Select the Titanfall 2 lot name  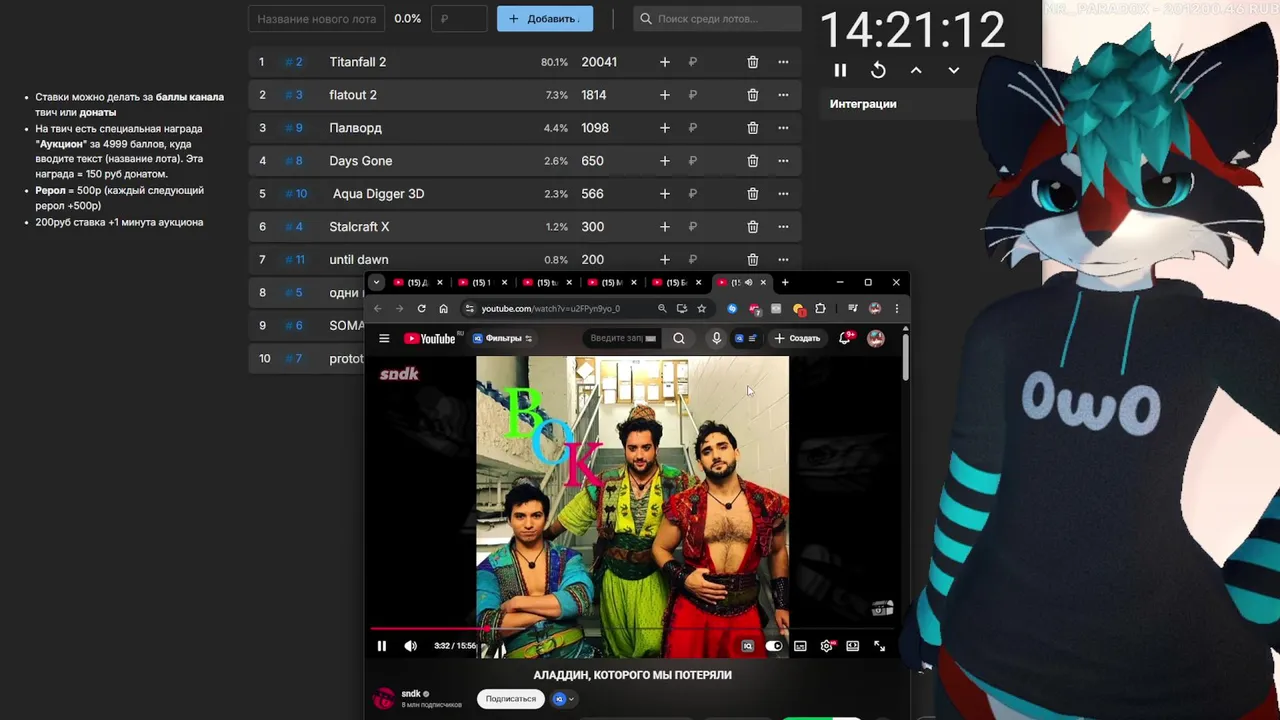[357, 62]
